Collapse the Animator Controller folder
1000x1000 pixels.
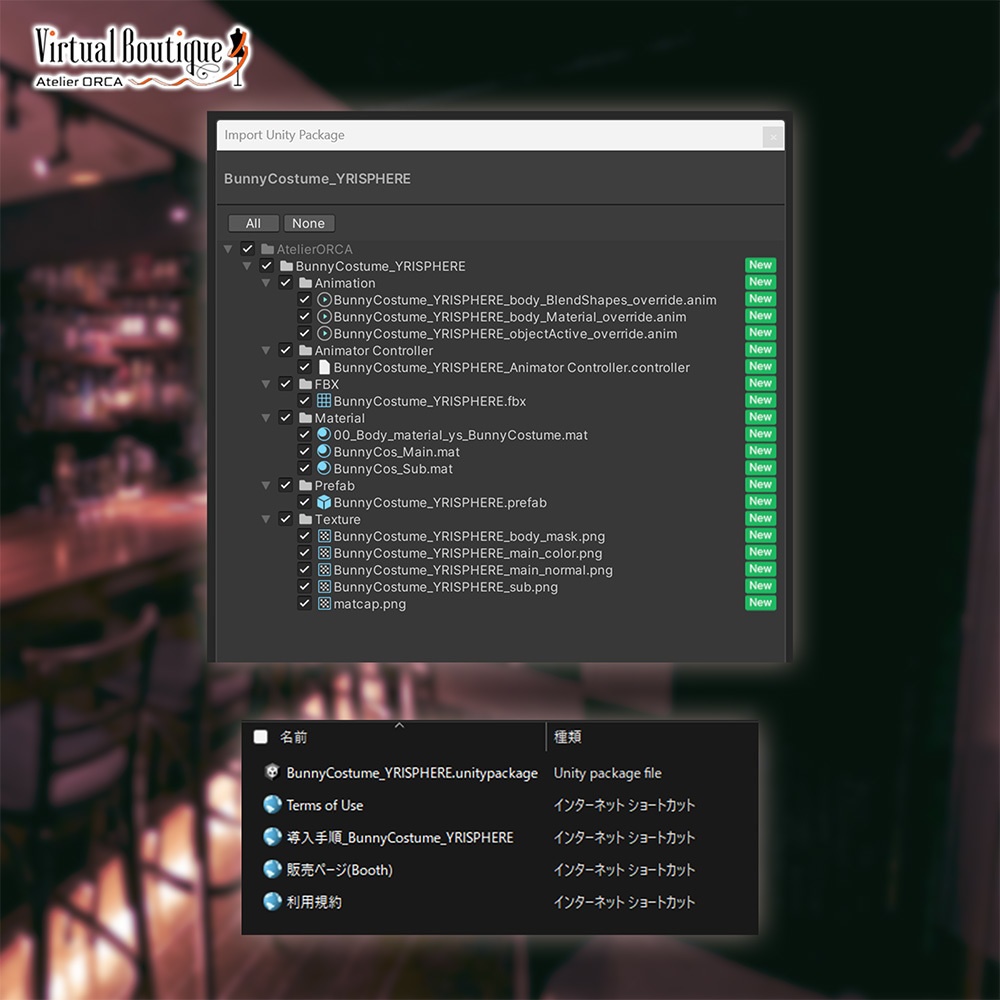click(266, 350)
